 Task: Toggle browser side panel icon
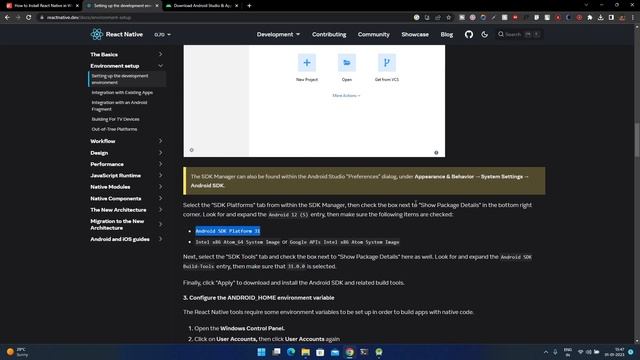coord(611,18)
